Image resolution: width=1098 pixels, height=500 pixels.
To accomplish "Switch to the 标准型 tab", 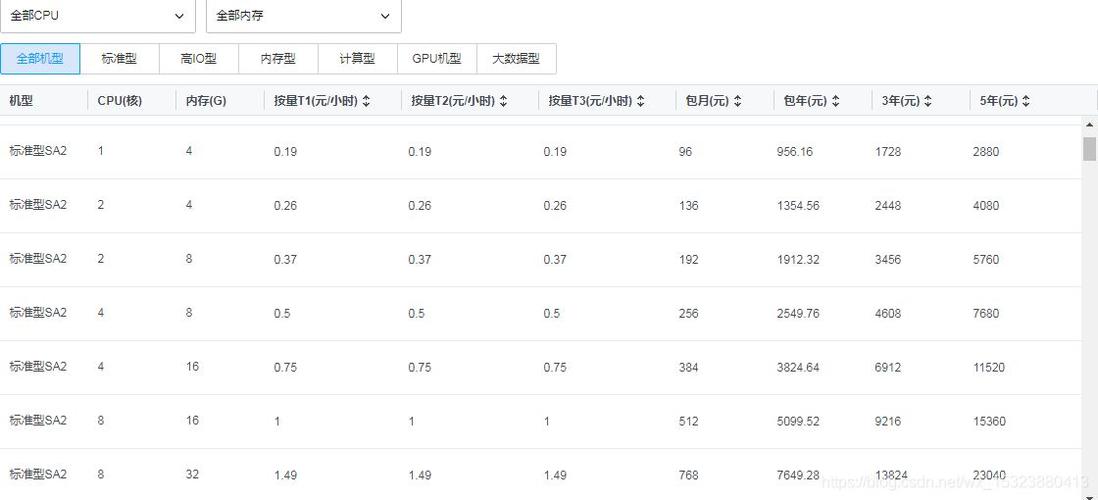I will click(119, 59).
